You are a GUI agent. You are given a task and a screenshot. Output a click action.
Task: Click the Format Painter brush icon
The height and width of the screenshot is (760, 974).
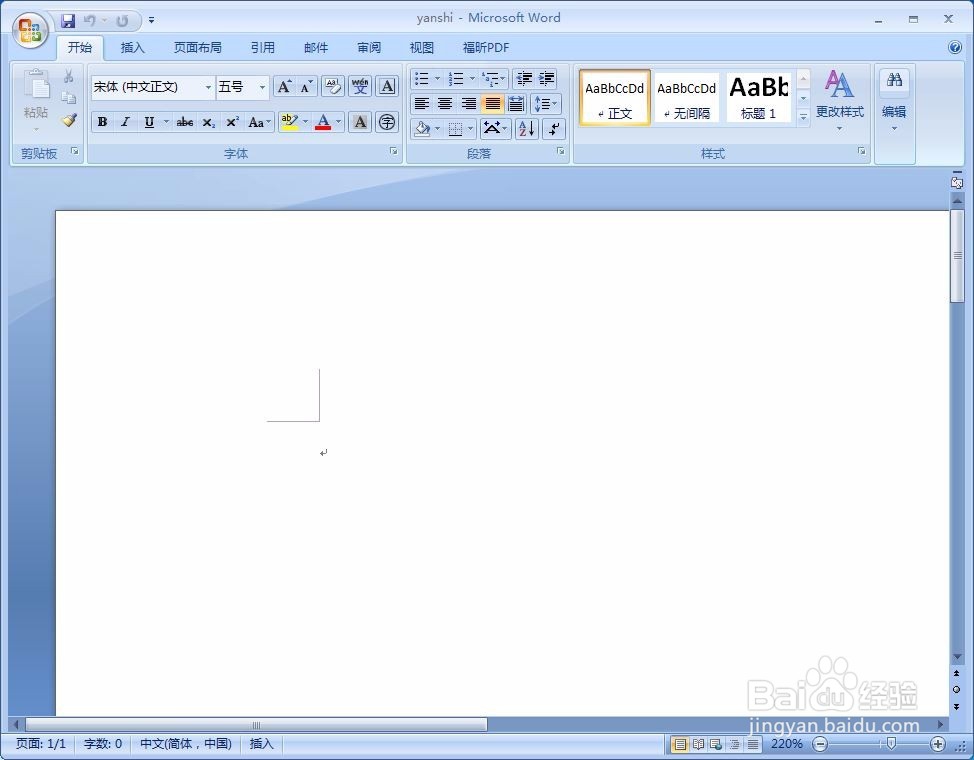tap(69, 120)
